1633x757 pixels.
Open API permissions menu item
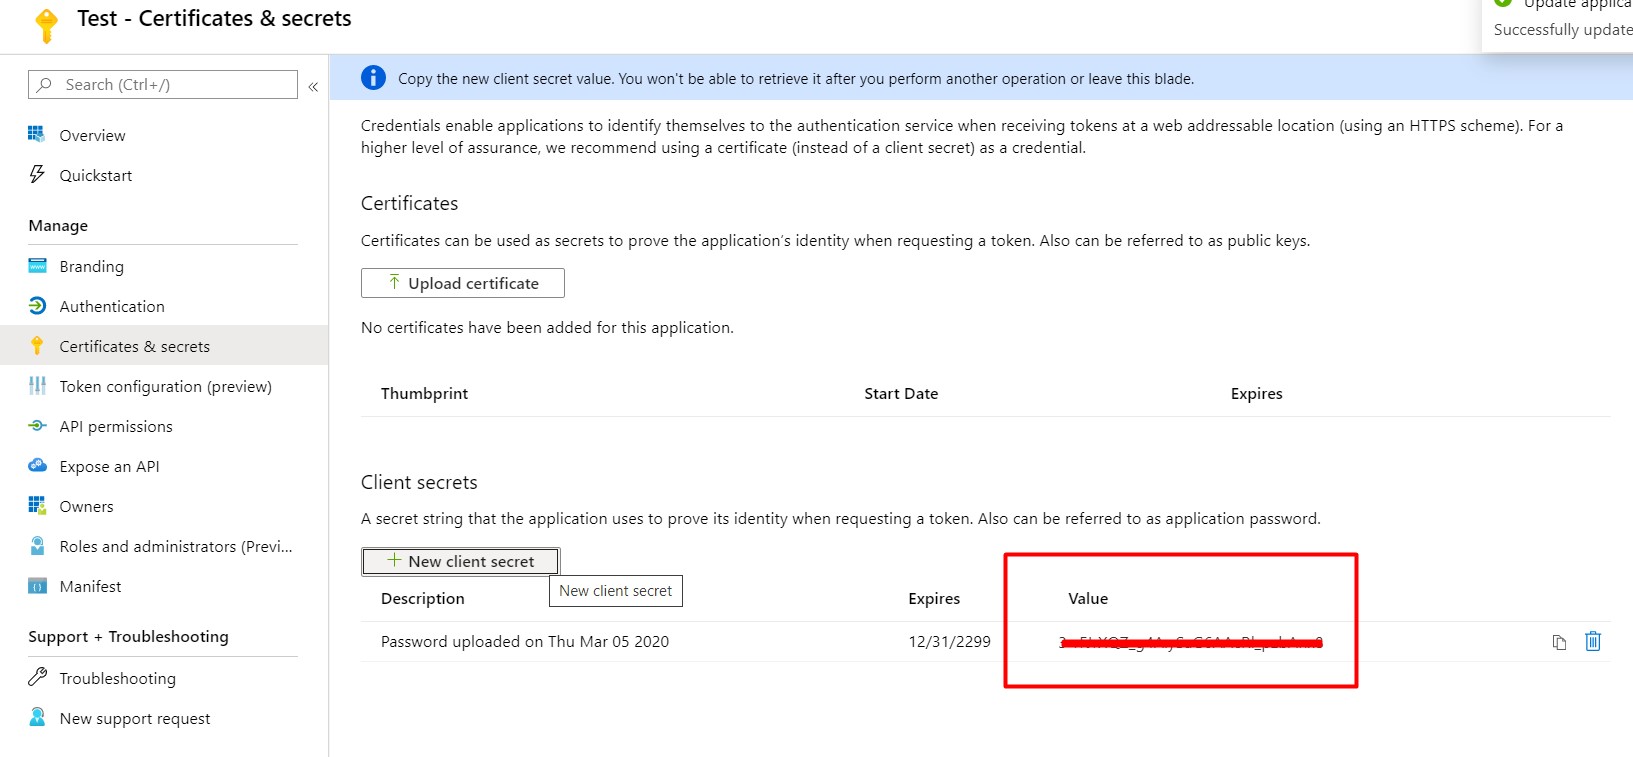tap(115, 426)
